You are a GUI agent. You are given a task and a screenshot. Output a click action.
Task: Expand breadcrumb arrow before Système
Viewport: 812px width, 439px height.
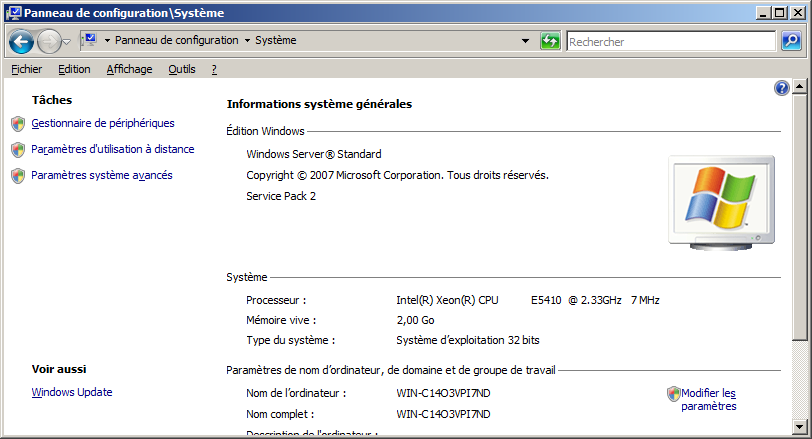click(247, 41)
